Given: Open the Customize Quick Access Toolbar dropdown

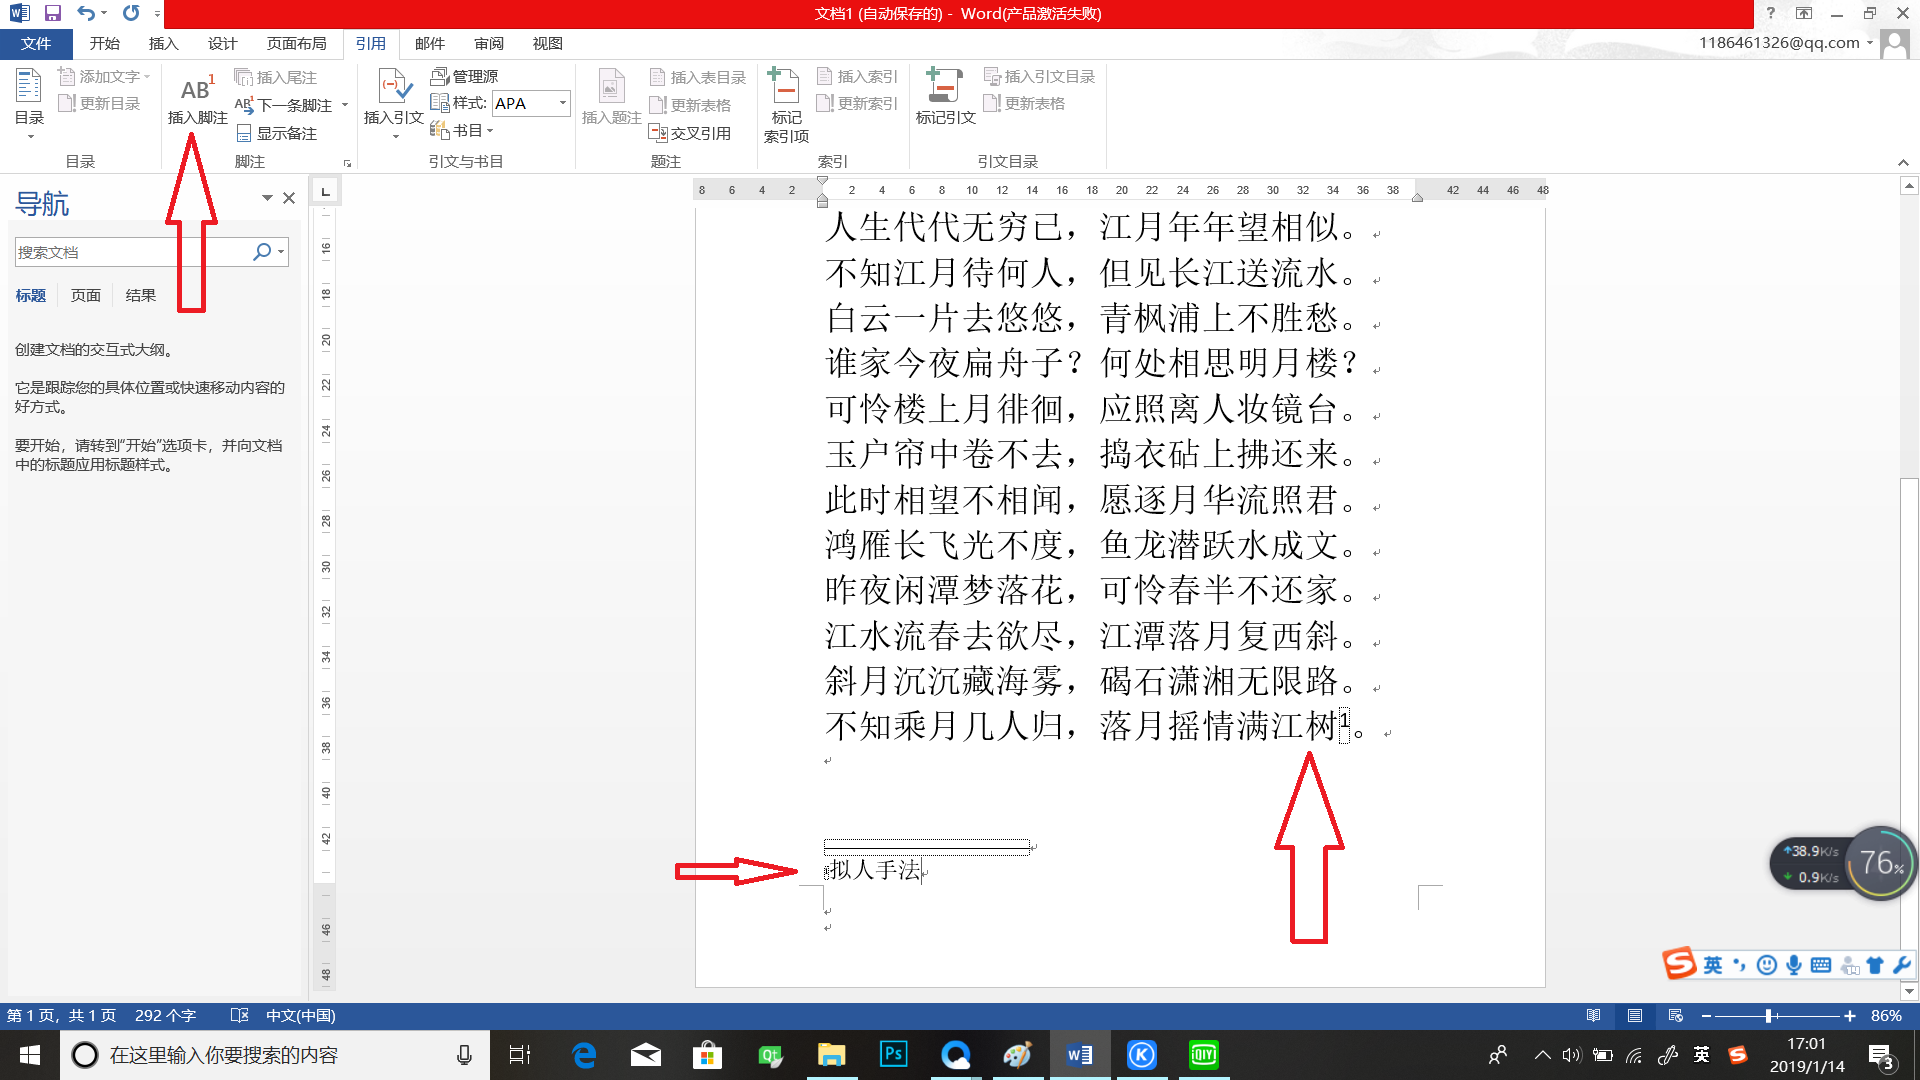Looking at the screenshot, I should point(157,14).
